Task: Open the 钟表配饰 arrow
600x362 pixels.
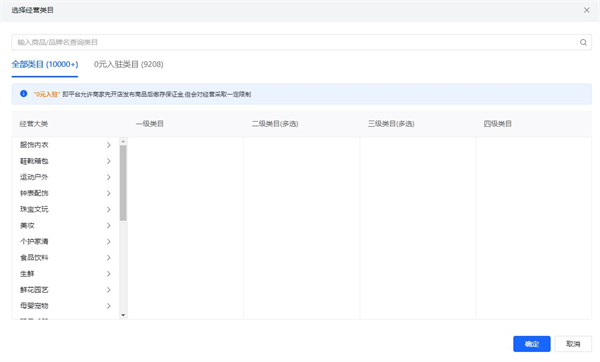Action: [109, 193]
